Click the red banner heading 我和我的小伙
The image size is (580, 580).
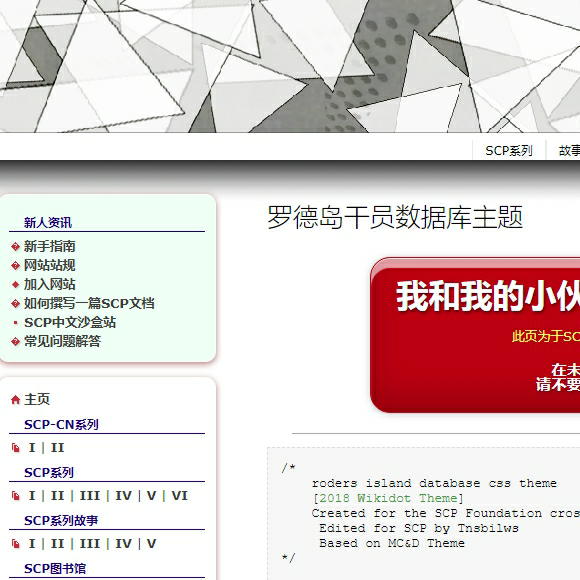pyautogui.click(x=488, y=296)
